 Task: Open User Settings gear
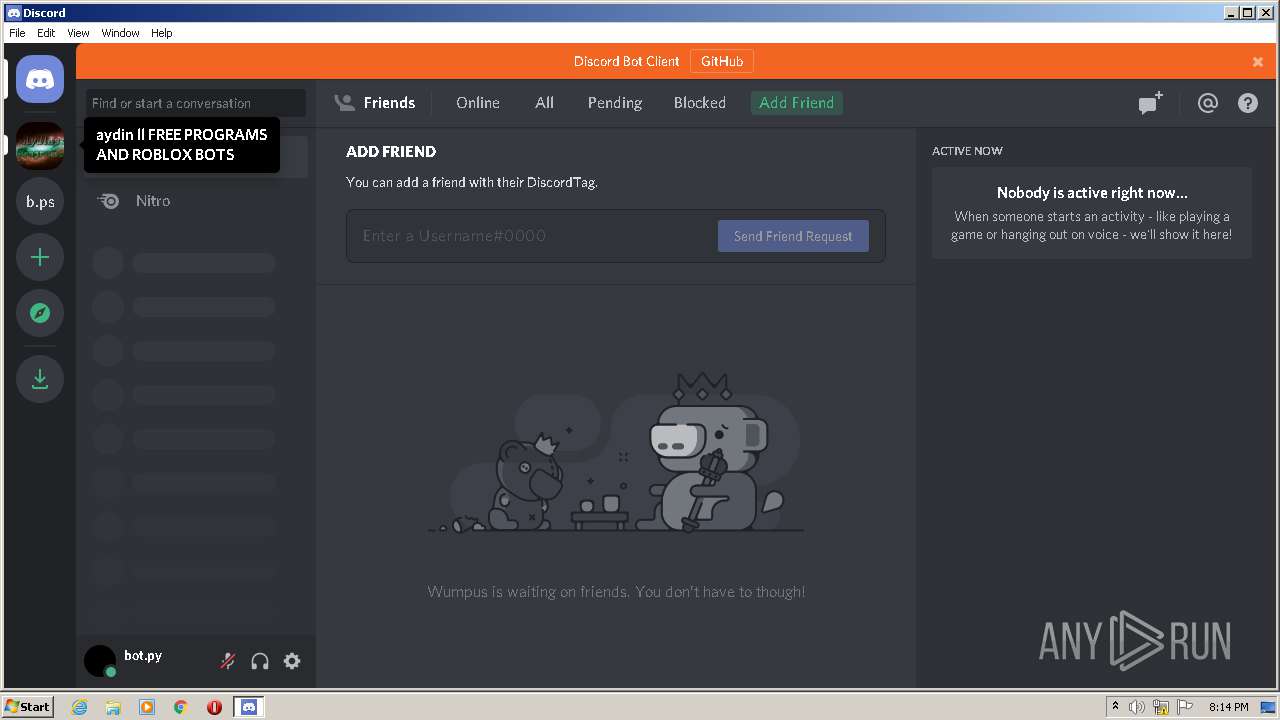tap(292, 661)
